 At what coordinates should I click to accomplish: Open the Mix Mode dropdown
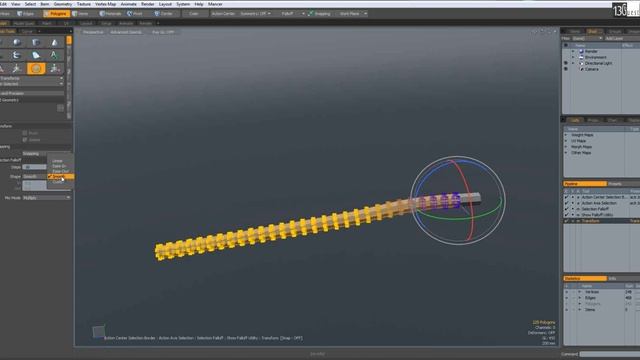click(x=47, y=198)
